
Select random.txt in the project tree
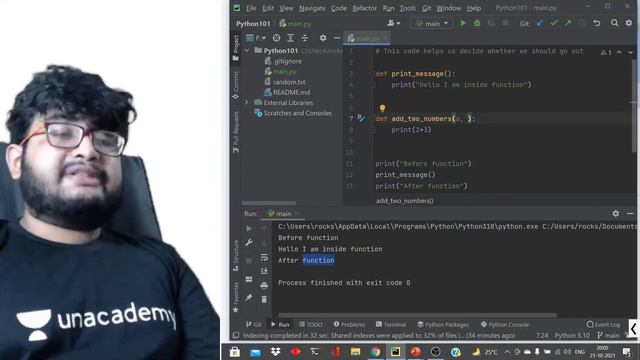pyautogui.click(x=285, y=82)
